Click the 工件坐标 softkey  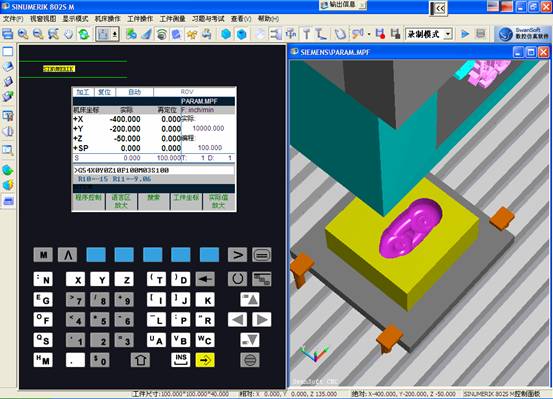[x=186, y=201]
